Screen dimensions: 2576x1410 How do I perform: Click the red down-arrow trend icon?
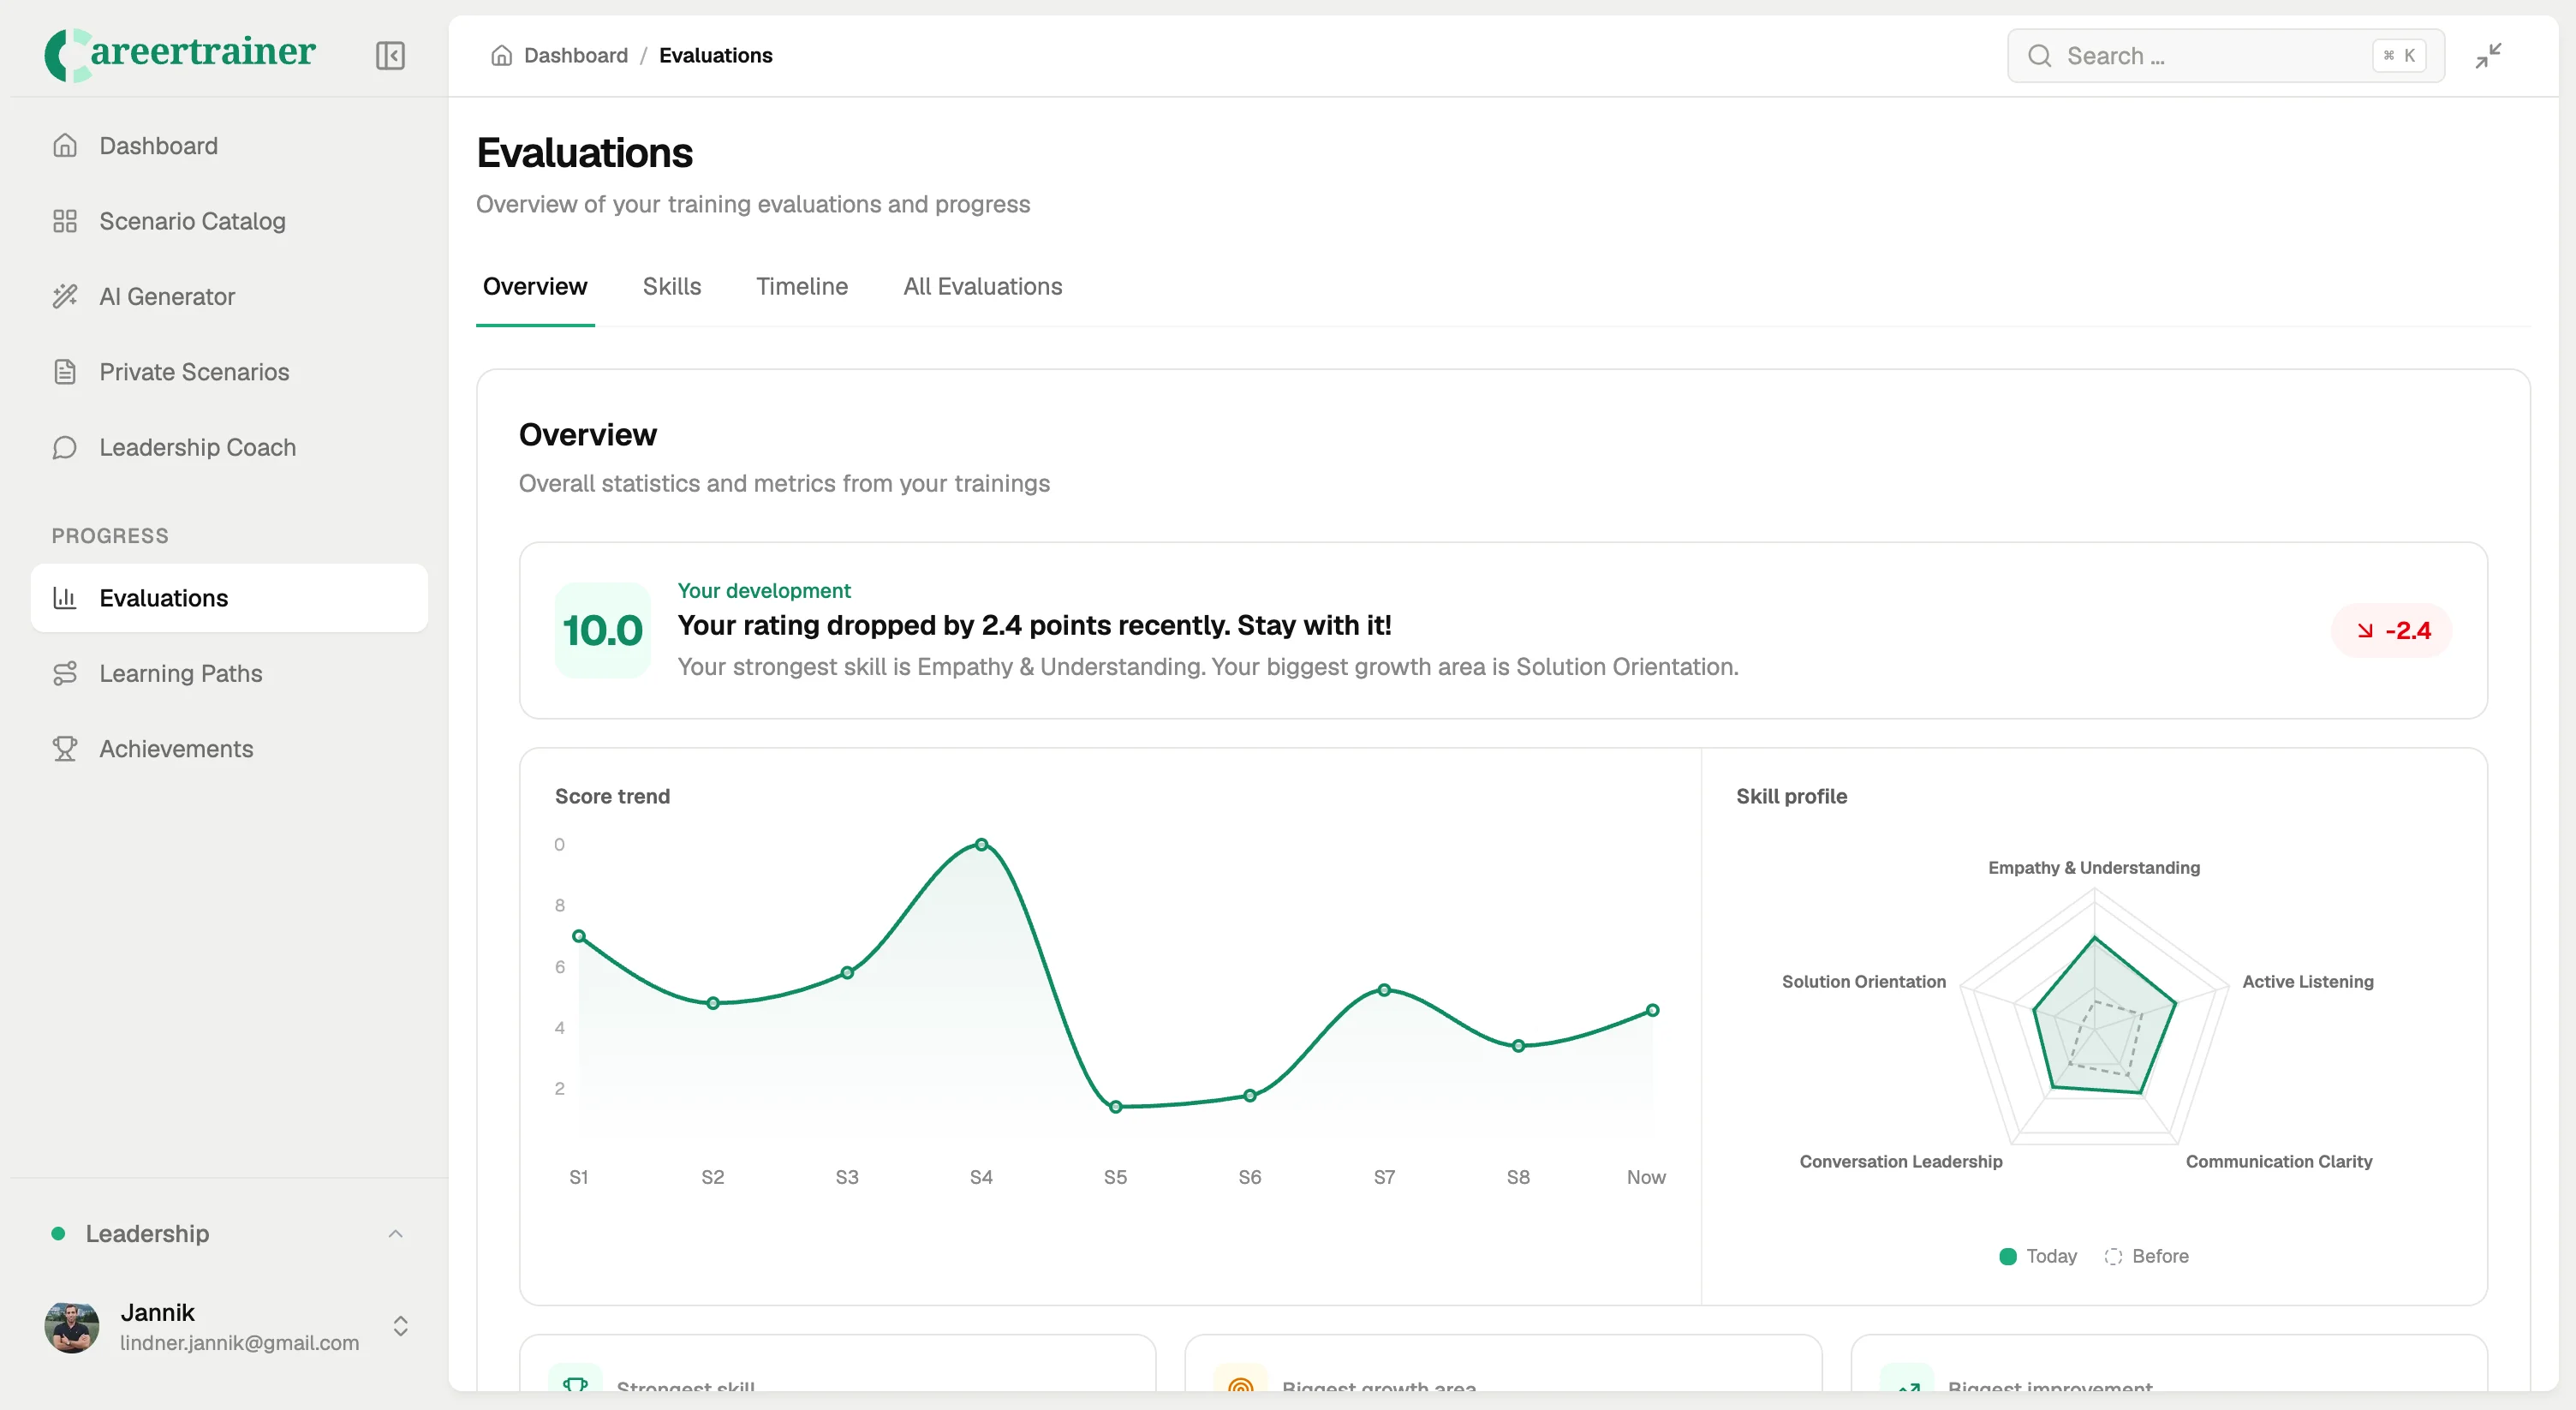pyautogui.click(x=2365, y=631)
